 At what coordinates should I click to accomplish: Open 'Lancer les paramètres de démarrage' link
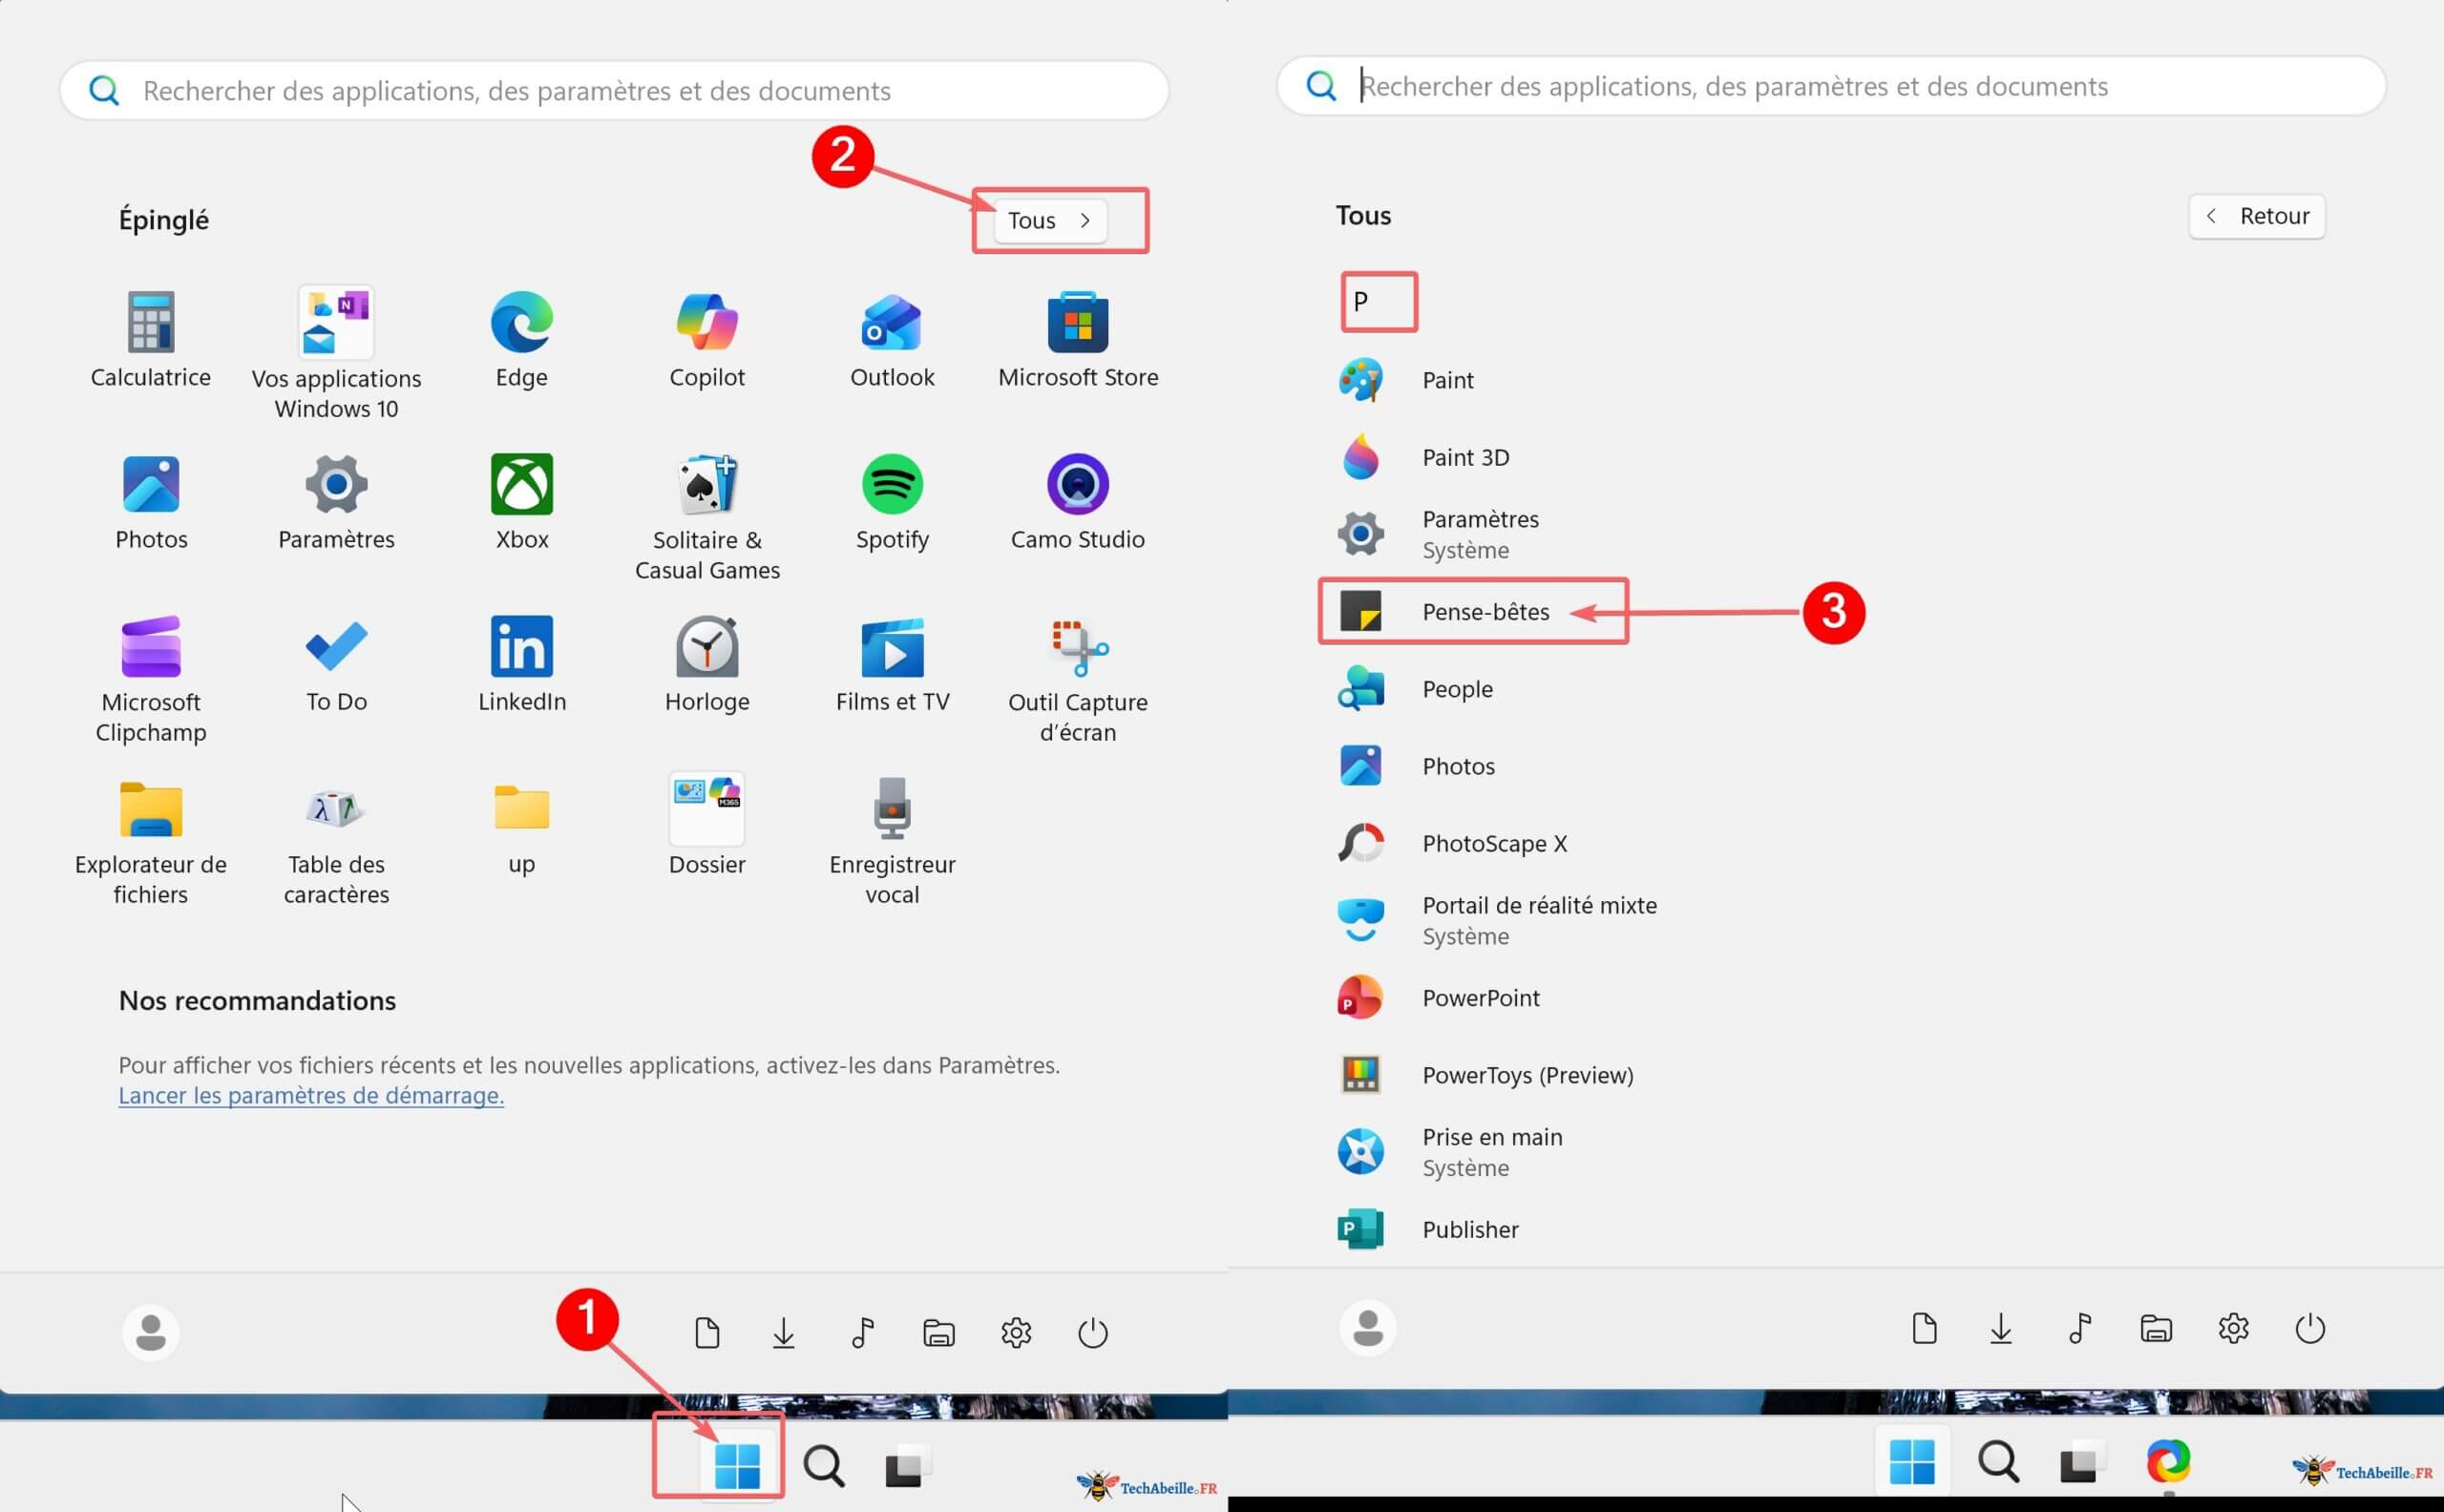tap(311, 1095)
